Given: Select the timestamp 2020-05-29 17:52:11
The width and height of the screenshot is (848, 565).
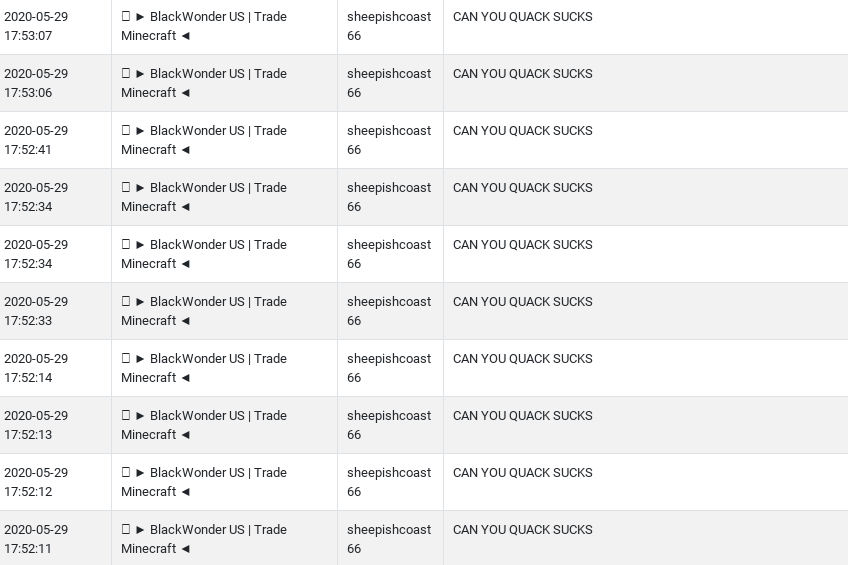Looking at the screenshot, I should [36, 539].
